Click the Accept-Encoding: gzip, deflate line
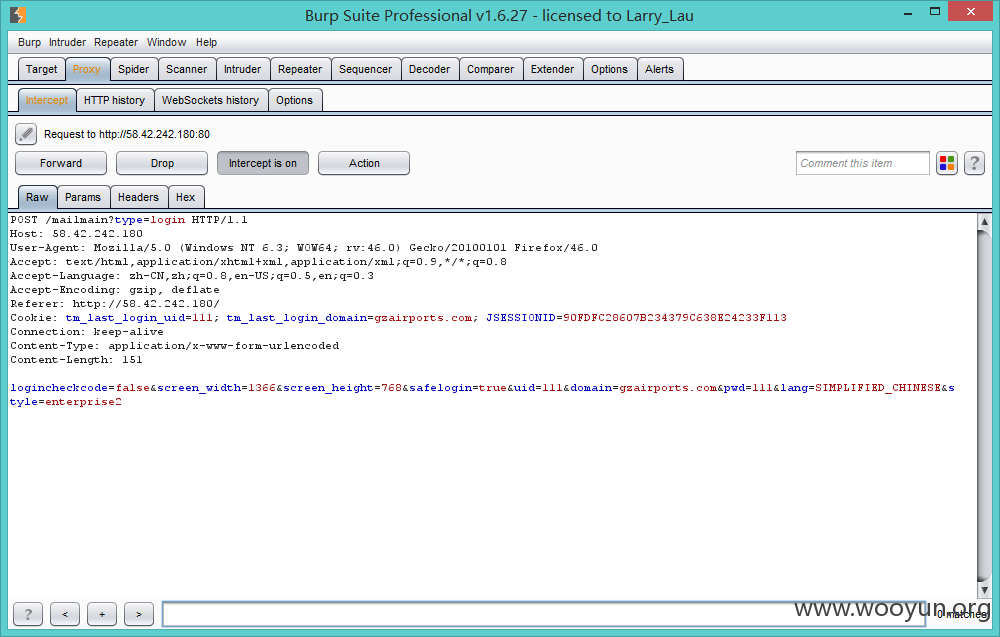This screenshot has height=637, width=1000. 115,289
